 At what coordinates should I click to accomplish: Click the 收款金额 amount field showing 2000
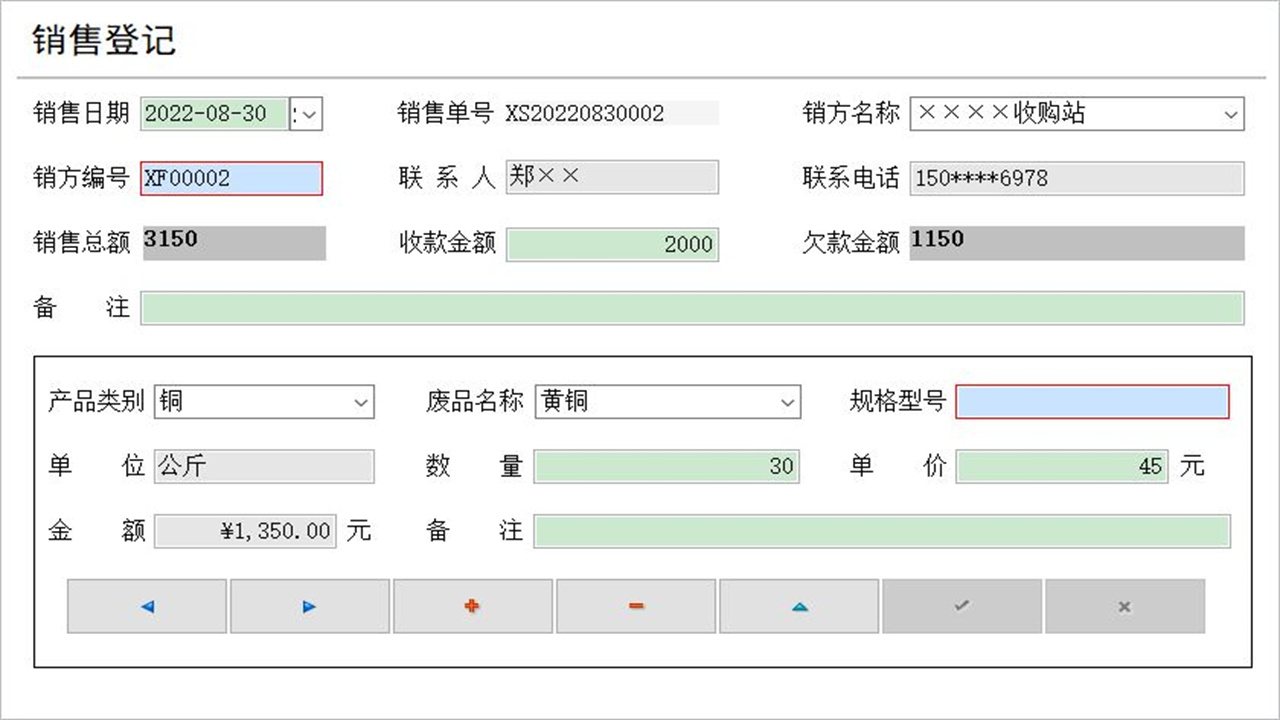pos(612,244)
